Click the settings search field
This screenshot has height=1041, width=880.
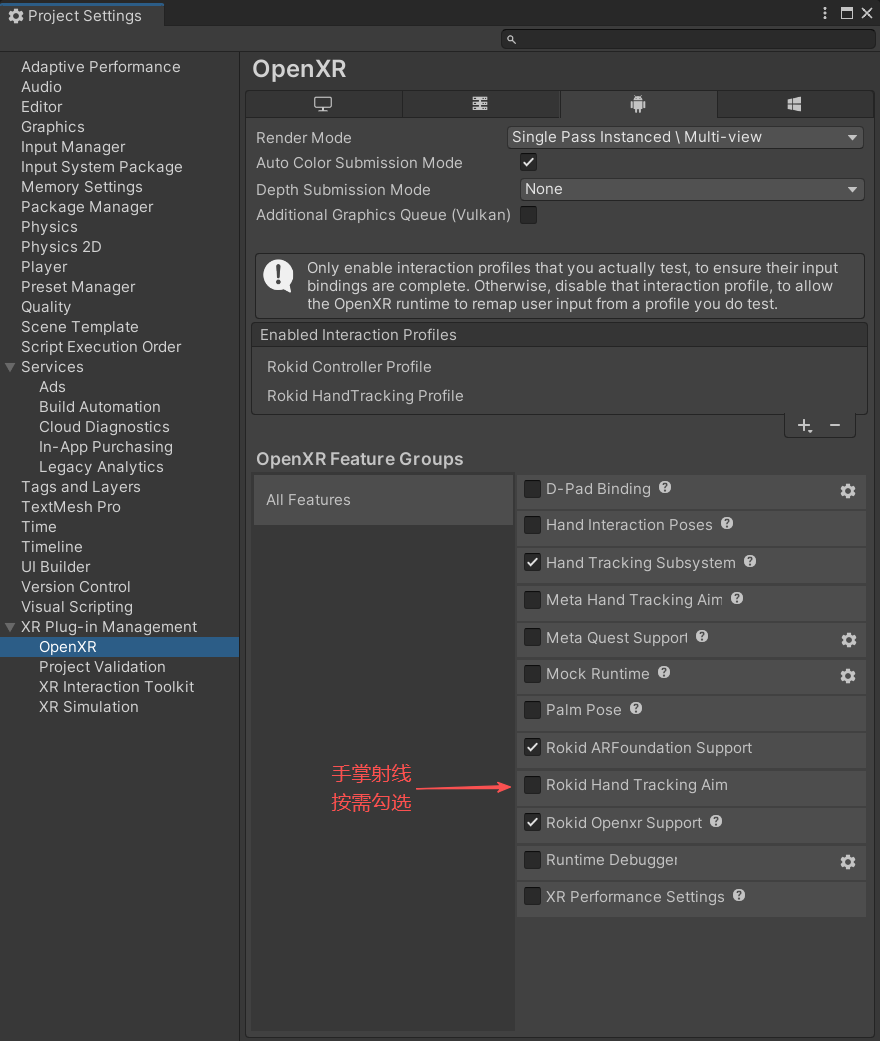688,39
